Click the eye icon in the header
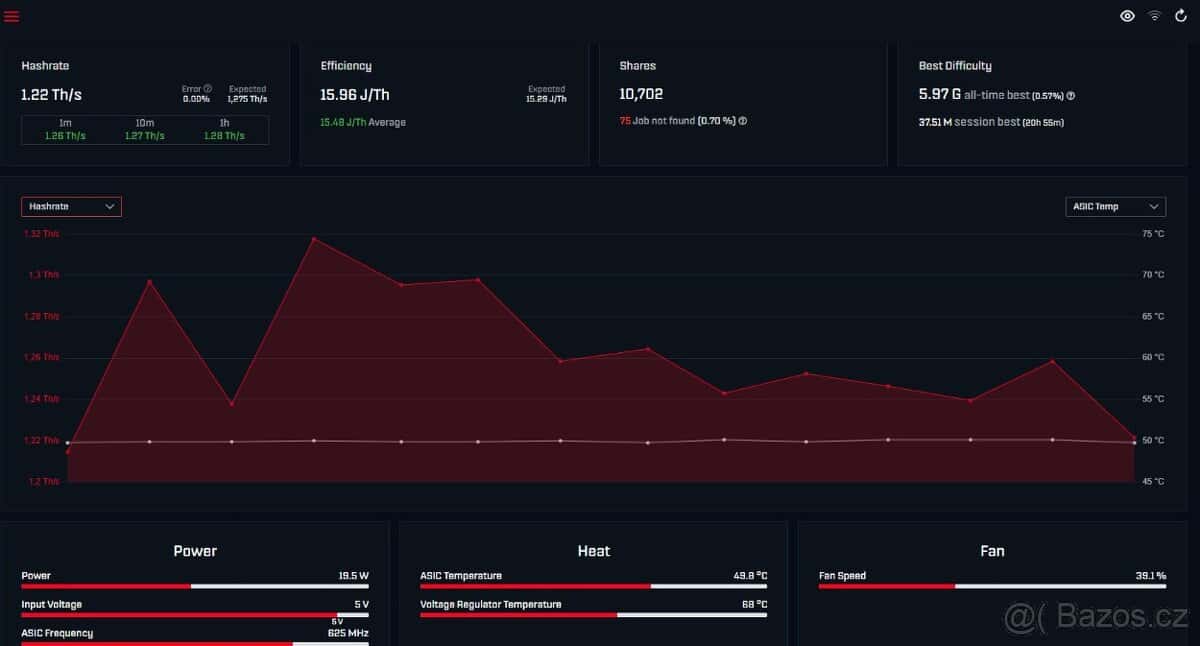This screenshot has height=646, width=1200. click(x=1127, y=16)
